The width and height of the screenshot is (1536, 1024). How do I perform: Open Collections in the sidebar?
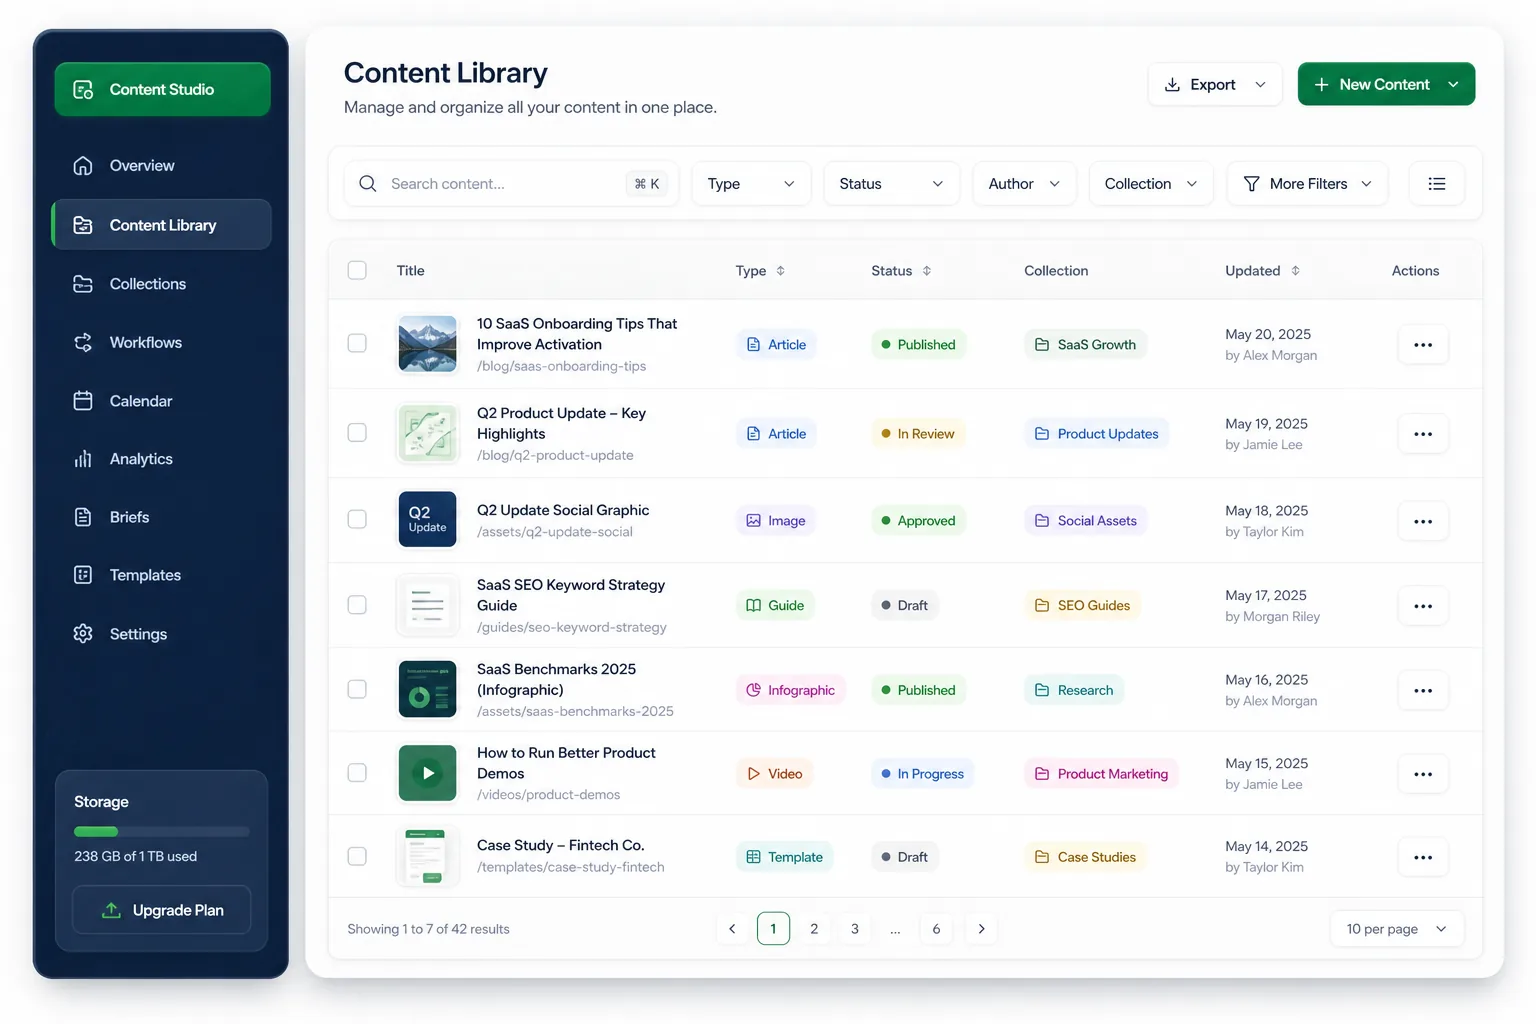pyautogui.click(x=161, y=284)
